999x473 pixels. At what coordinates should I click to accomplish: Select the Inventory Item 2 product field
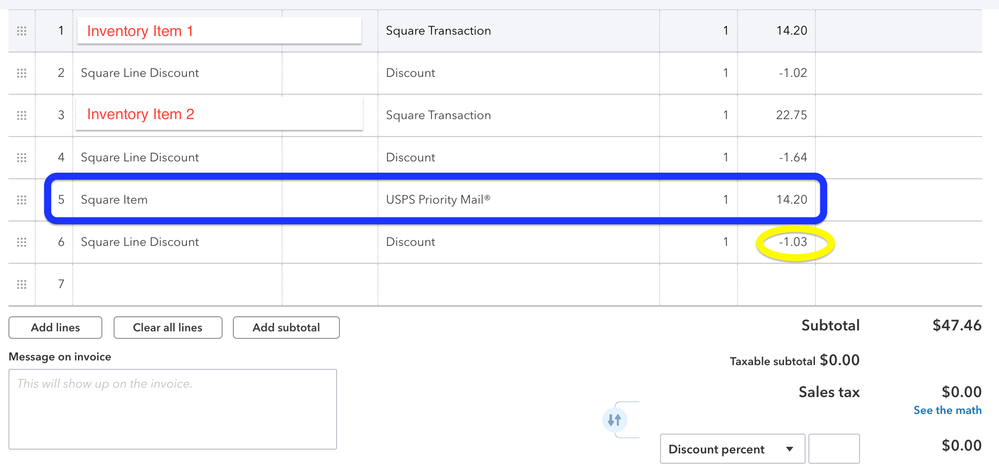(x=219, y=115)
